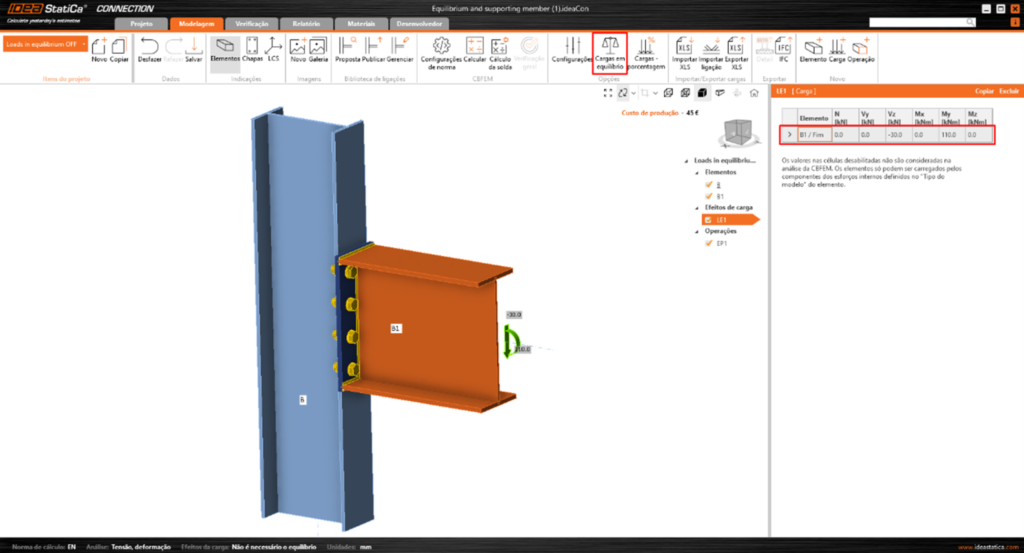The width and height of the screenshot is (1024, 553).
Task: Click the Copiar link in LE1 panel
Action: coord(984,91)
